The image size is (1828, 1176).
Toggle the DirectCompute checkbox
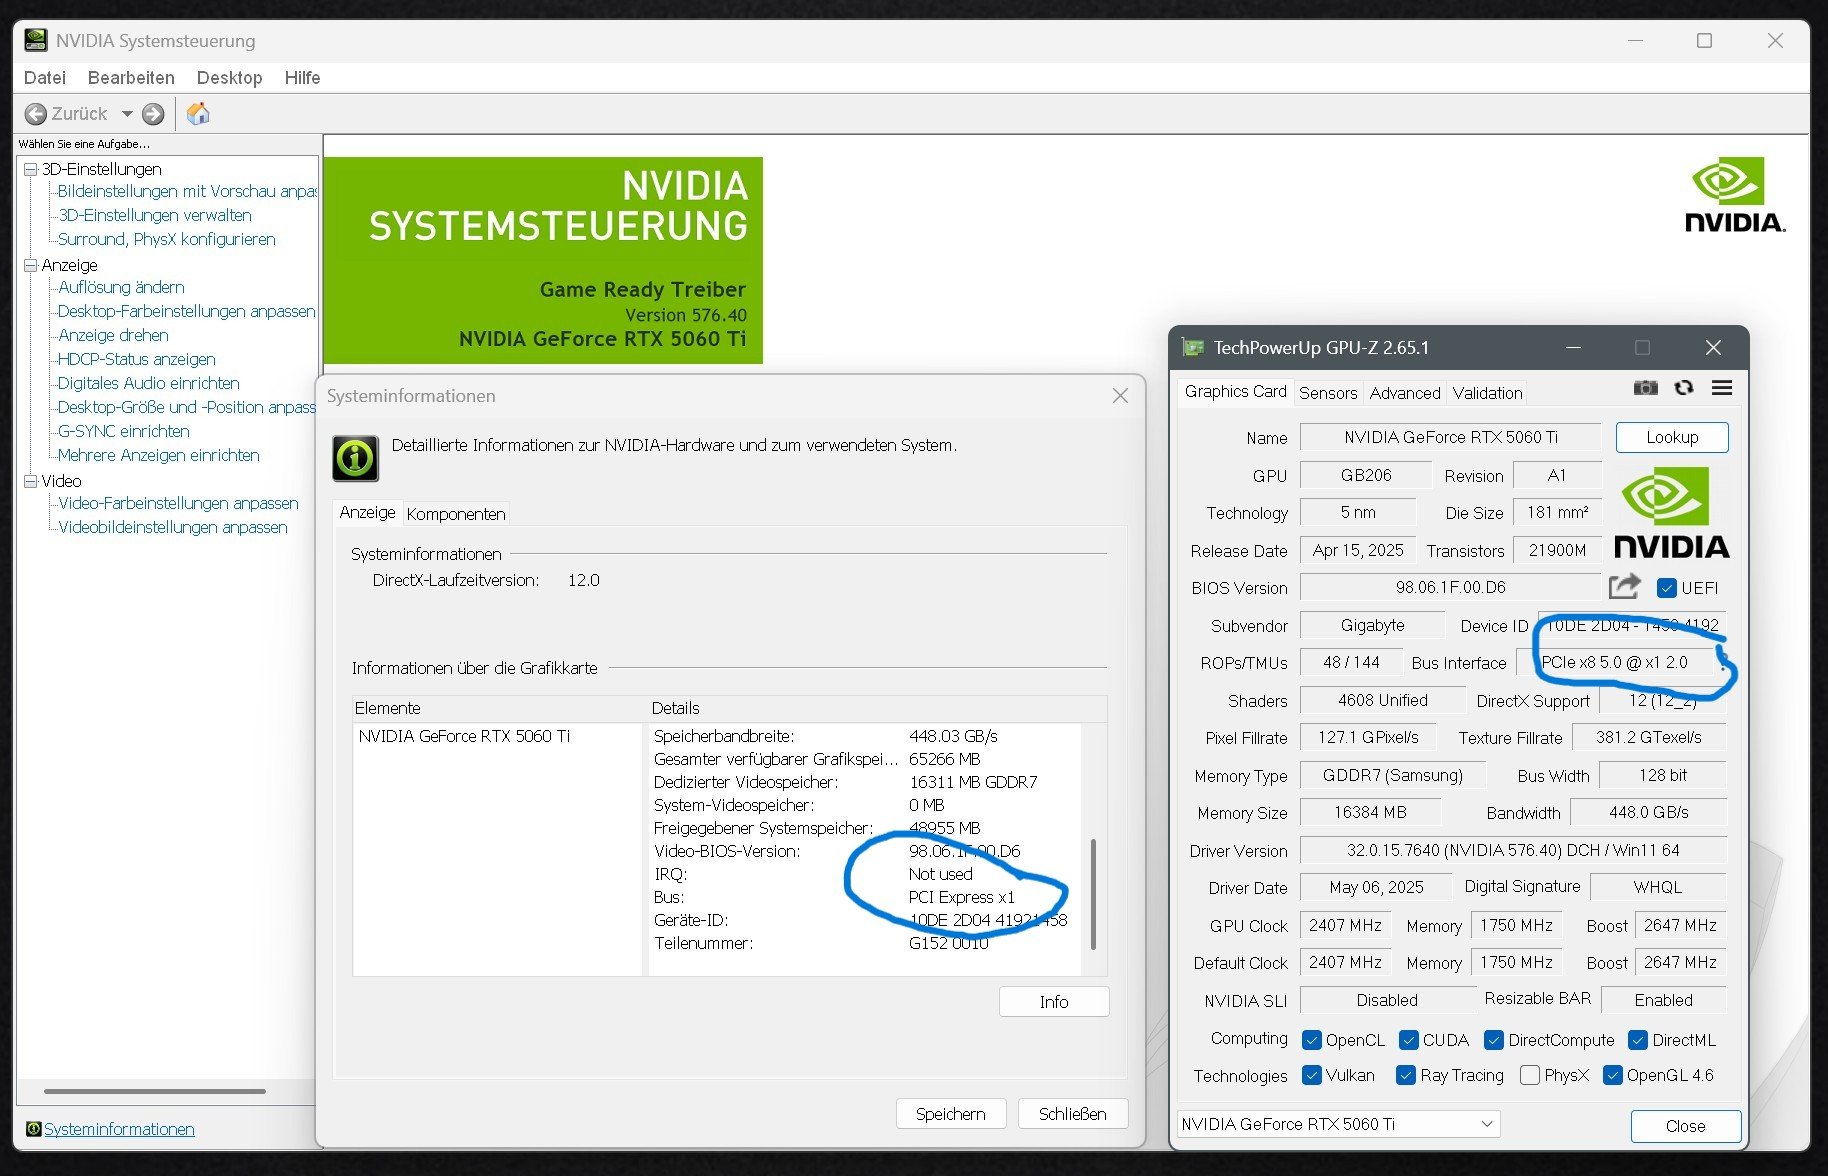[x=1494, y=1040]
